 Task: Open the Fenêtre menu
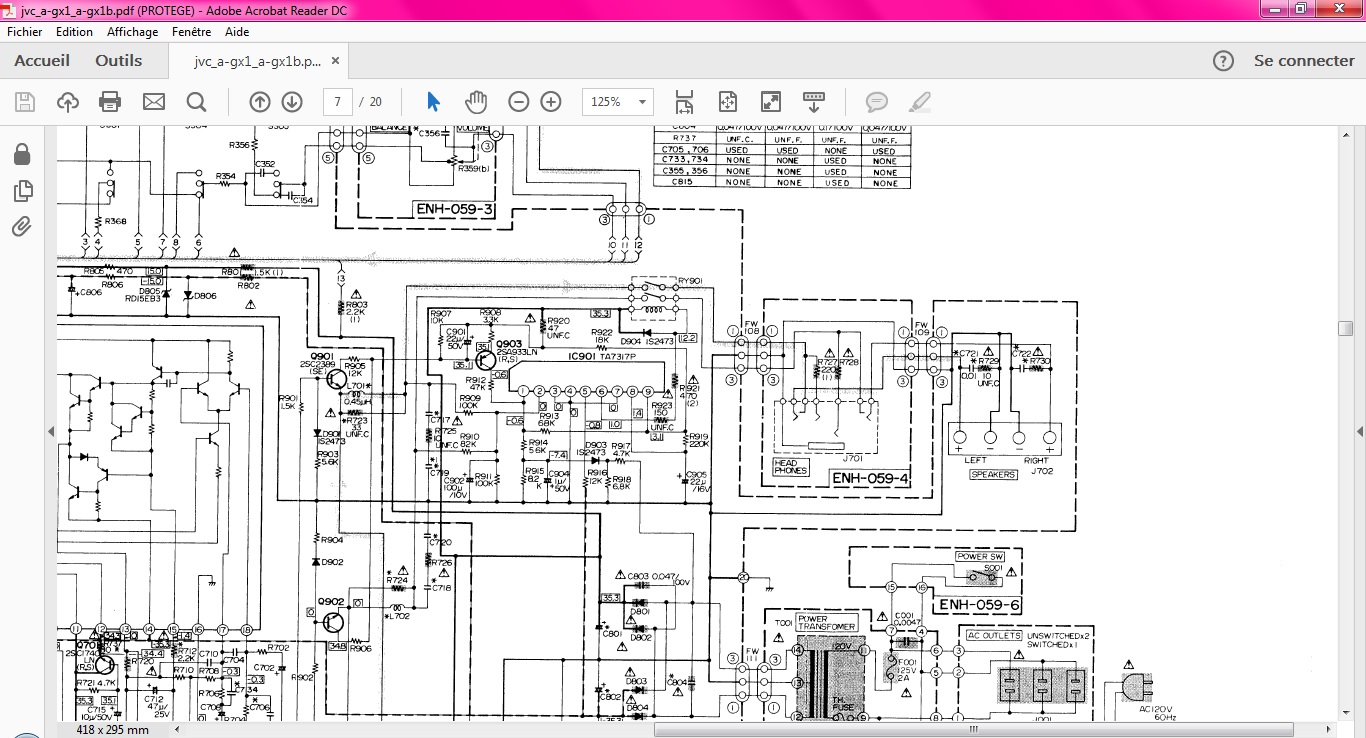pyautogui.click(x=191, y=32)
